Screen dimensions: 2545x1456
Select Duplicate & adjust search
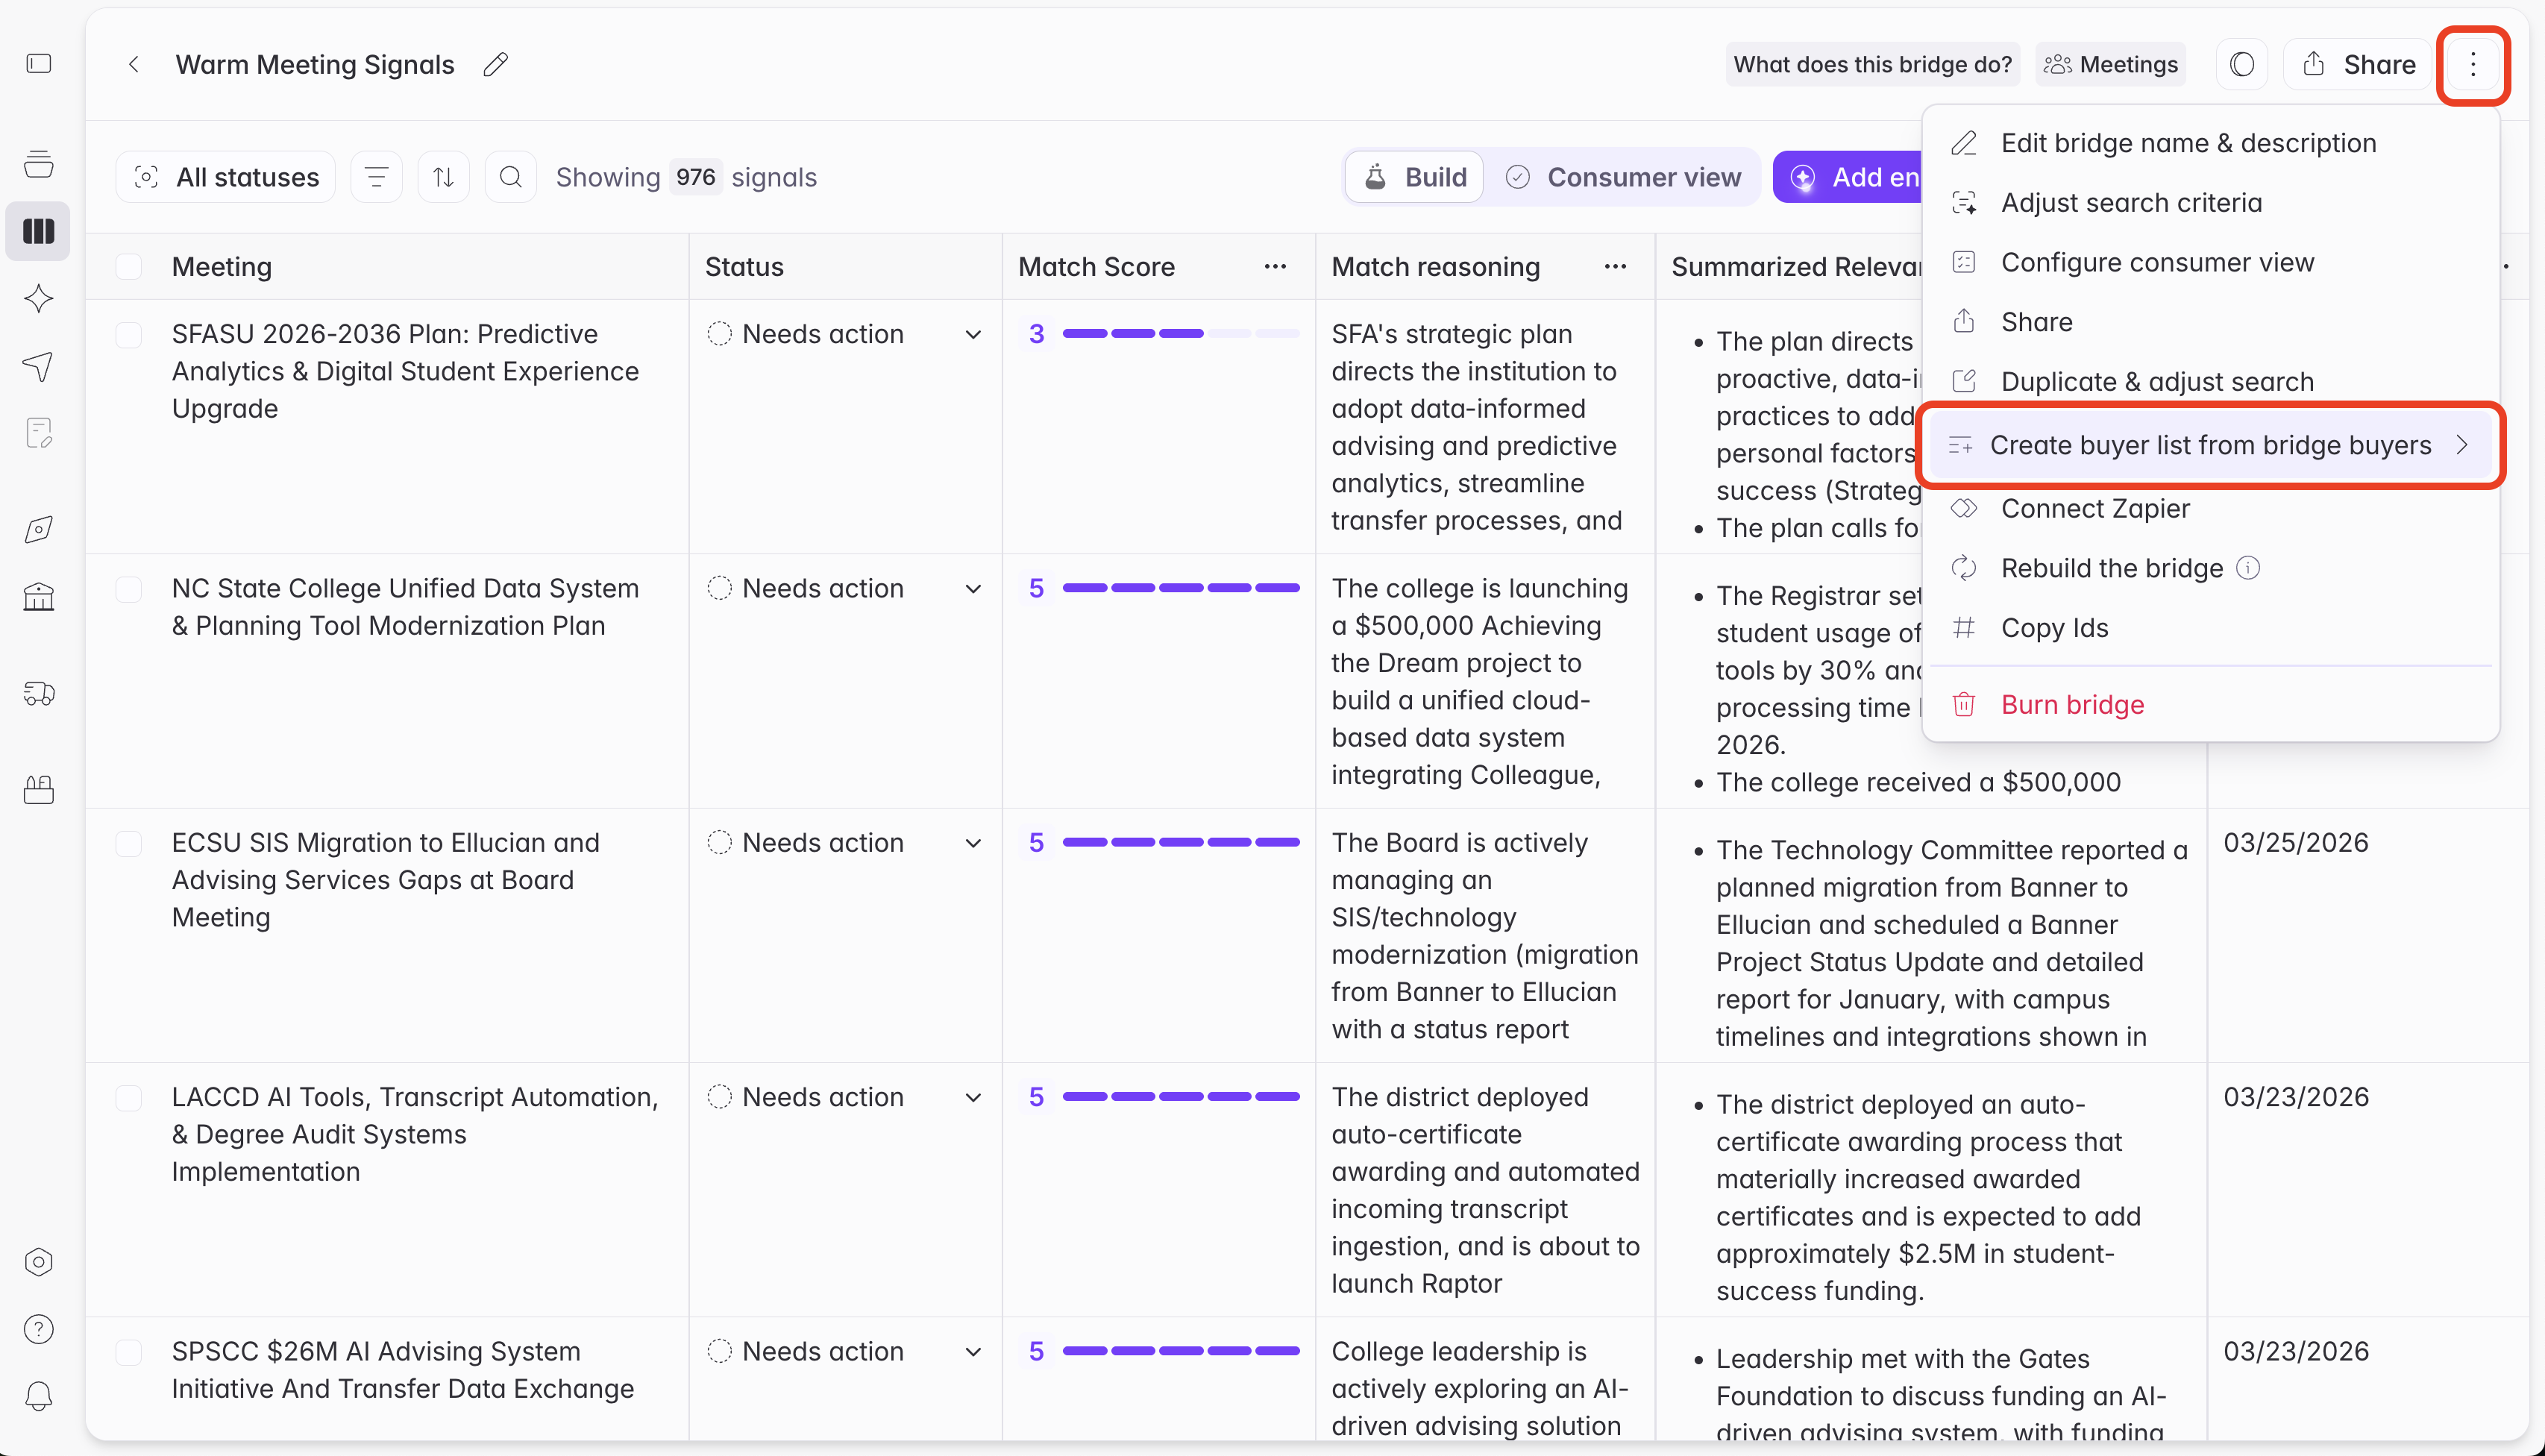2211,381
